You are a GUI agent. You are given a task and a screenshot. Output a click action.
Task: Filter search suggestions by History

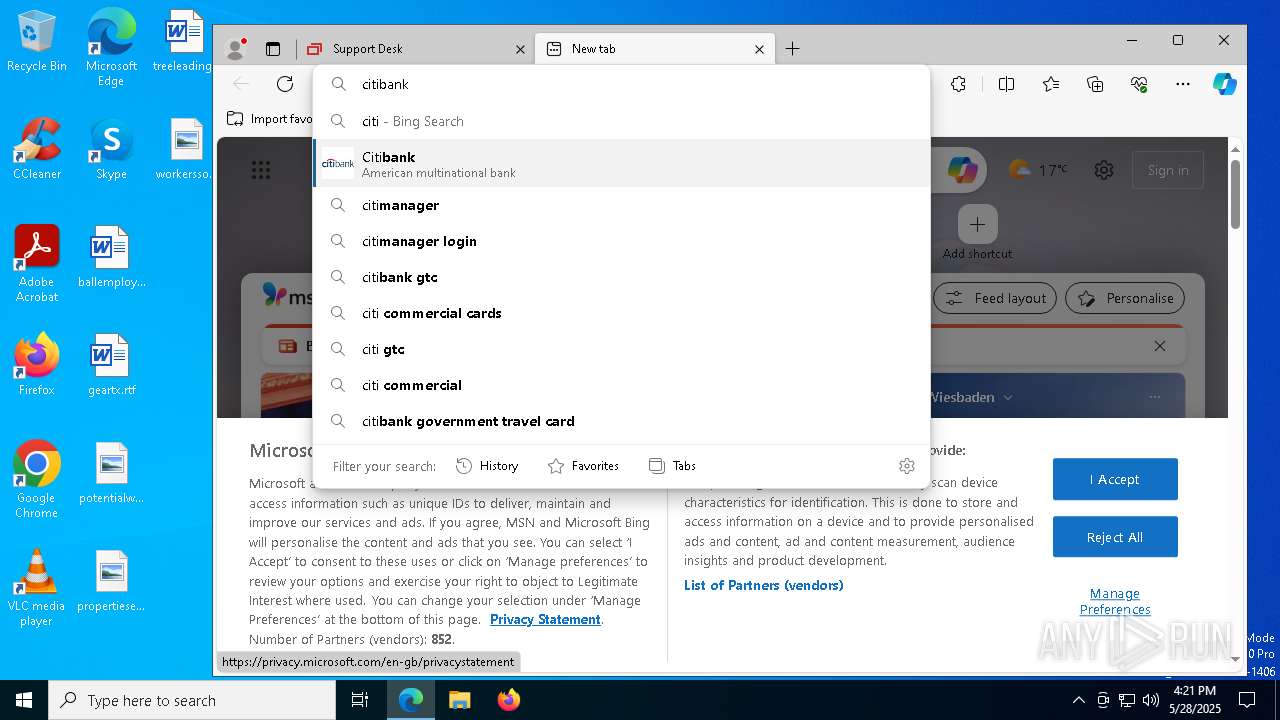[487, 466]
